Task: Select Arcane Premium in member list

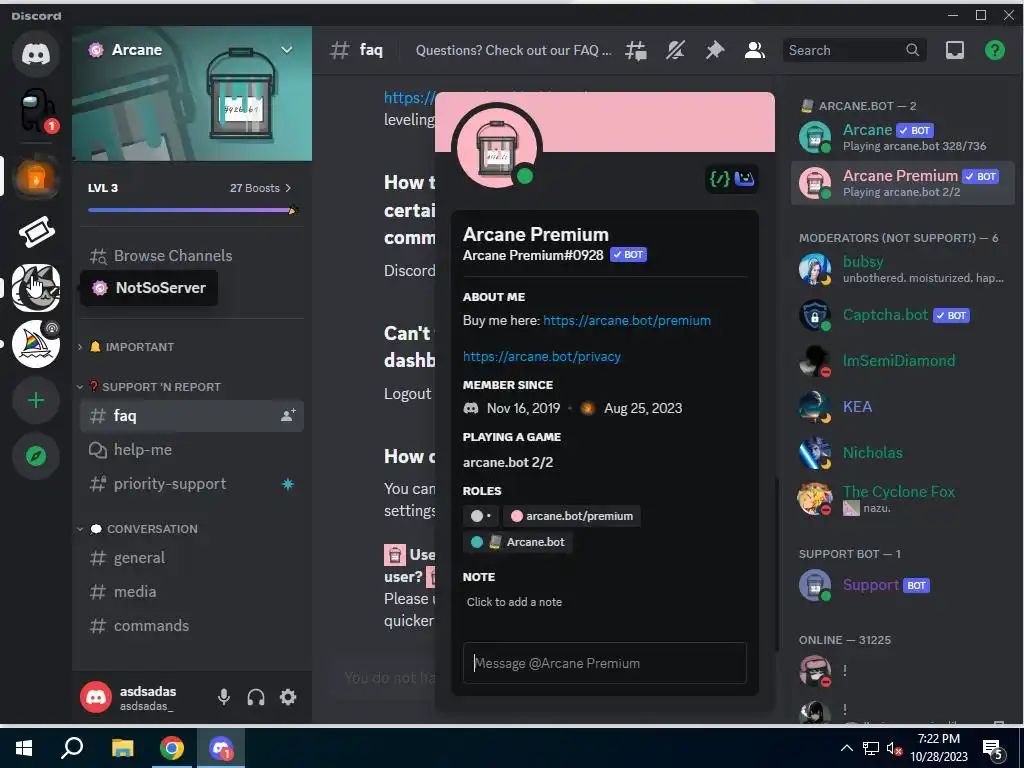Action: point(903,184)
